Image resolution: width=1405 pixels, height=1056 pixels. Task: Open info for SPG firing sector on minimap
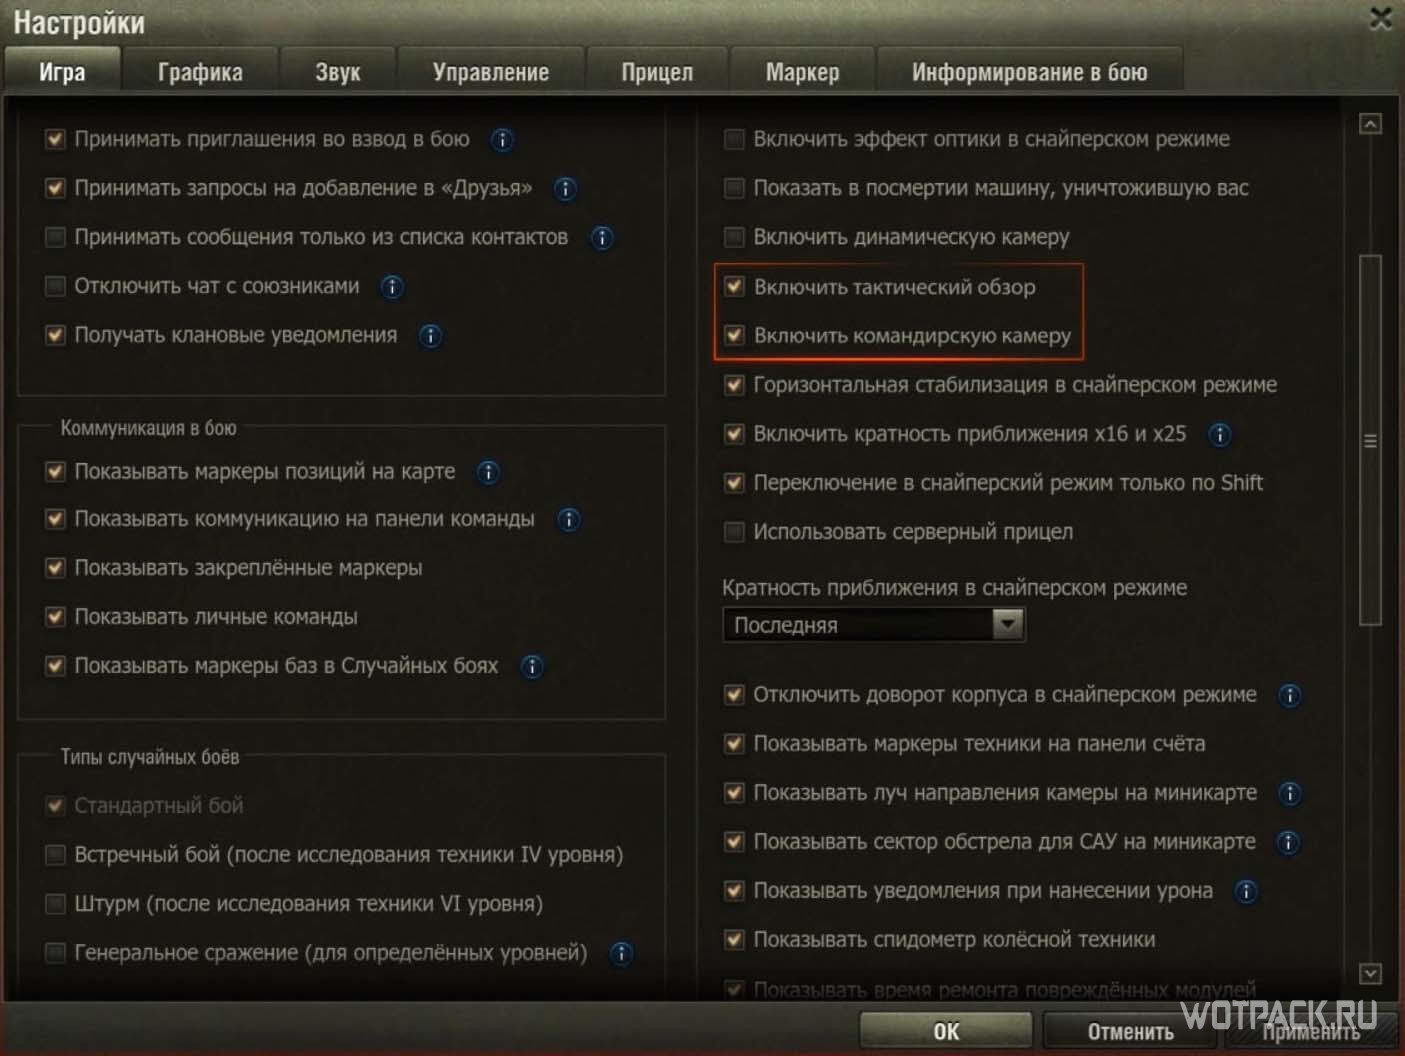[x=1288, y=843]
